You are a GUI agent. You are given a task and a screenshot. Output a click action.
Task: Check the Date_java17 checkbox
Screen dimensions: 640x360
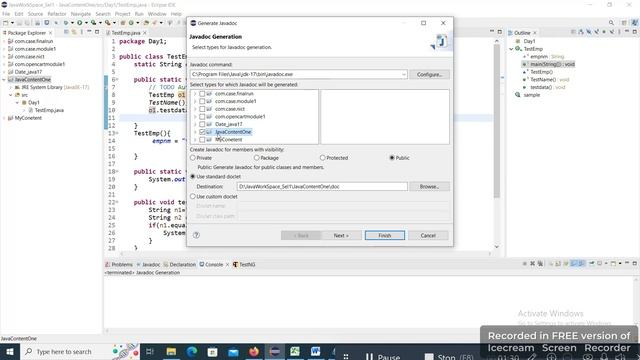click(x=202, y=124)
